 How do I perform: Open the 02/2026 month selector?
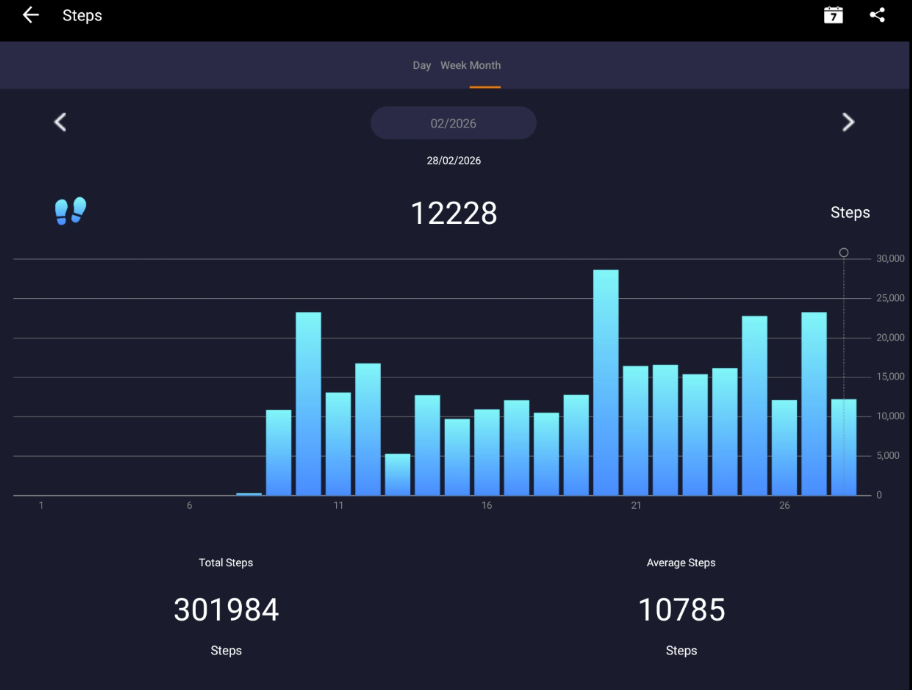(x=453, y=123)
